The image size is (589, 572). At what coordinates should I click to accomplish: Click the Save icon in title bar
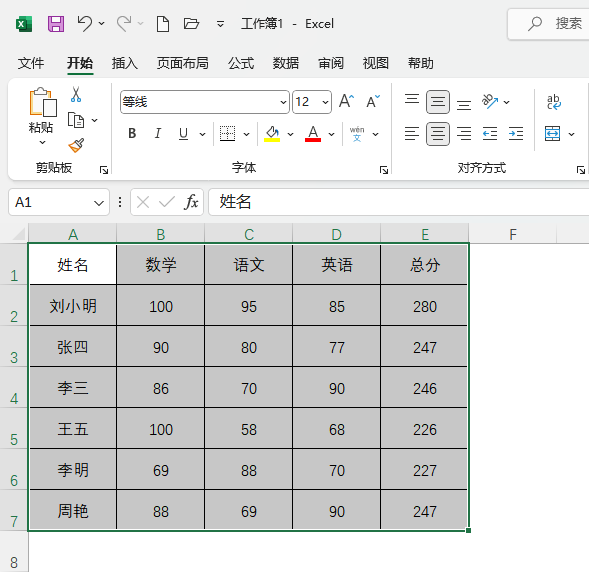point(56,24)
